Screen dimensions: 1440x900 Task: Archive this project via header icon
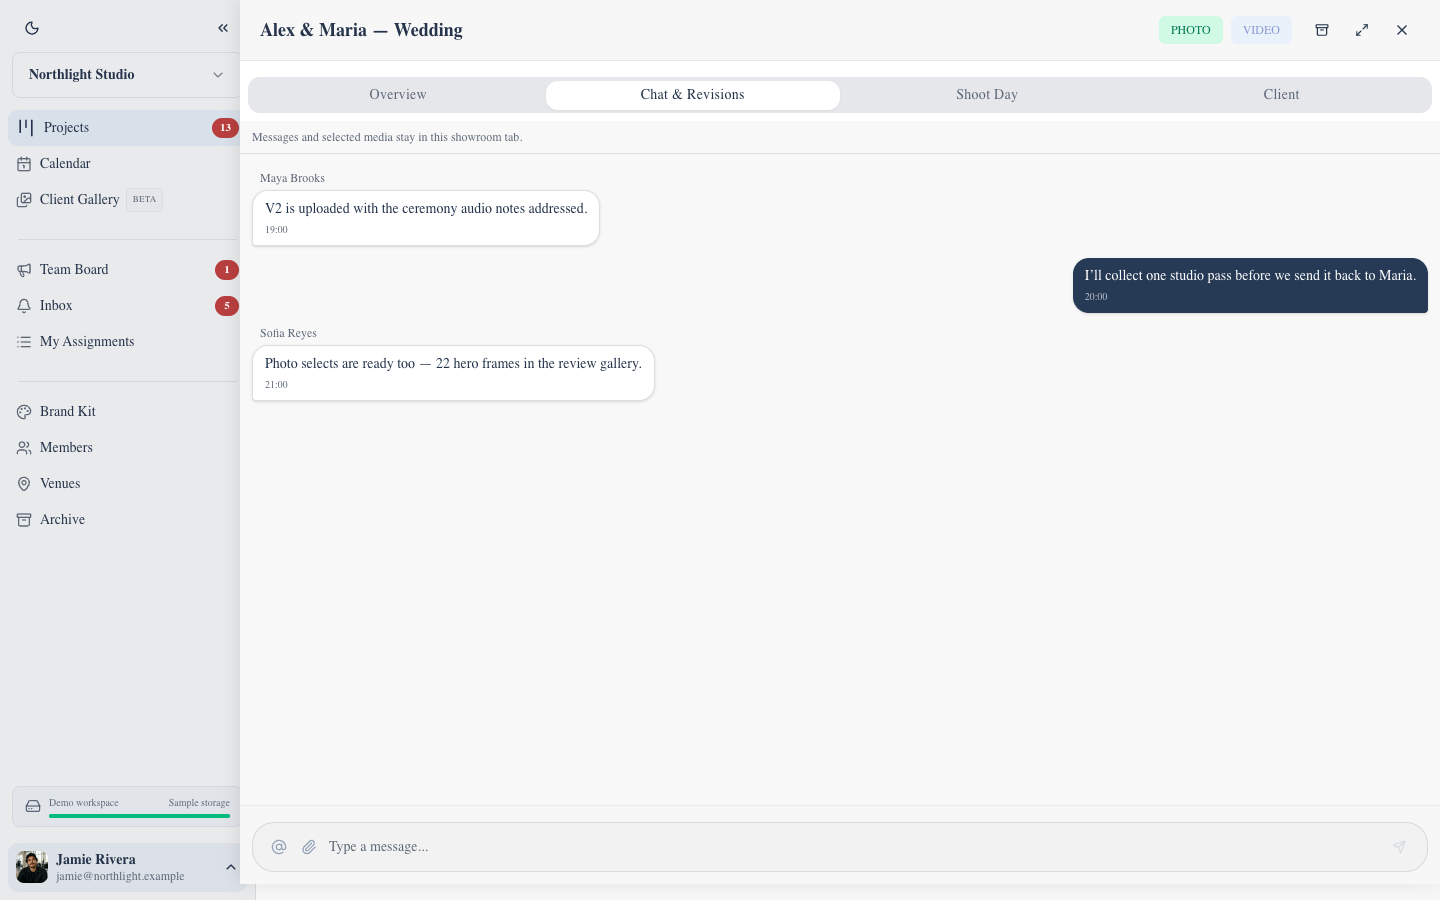click(x=1322, y=30)
